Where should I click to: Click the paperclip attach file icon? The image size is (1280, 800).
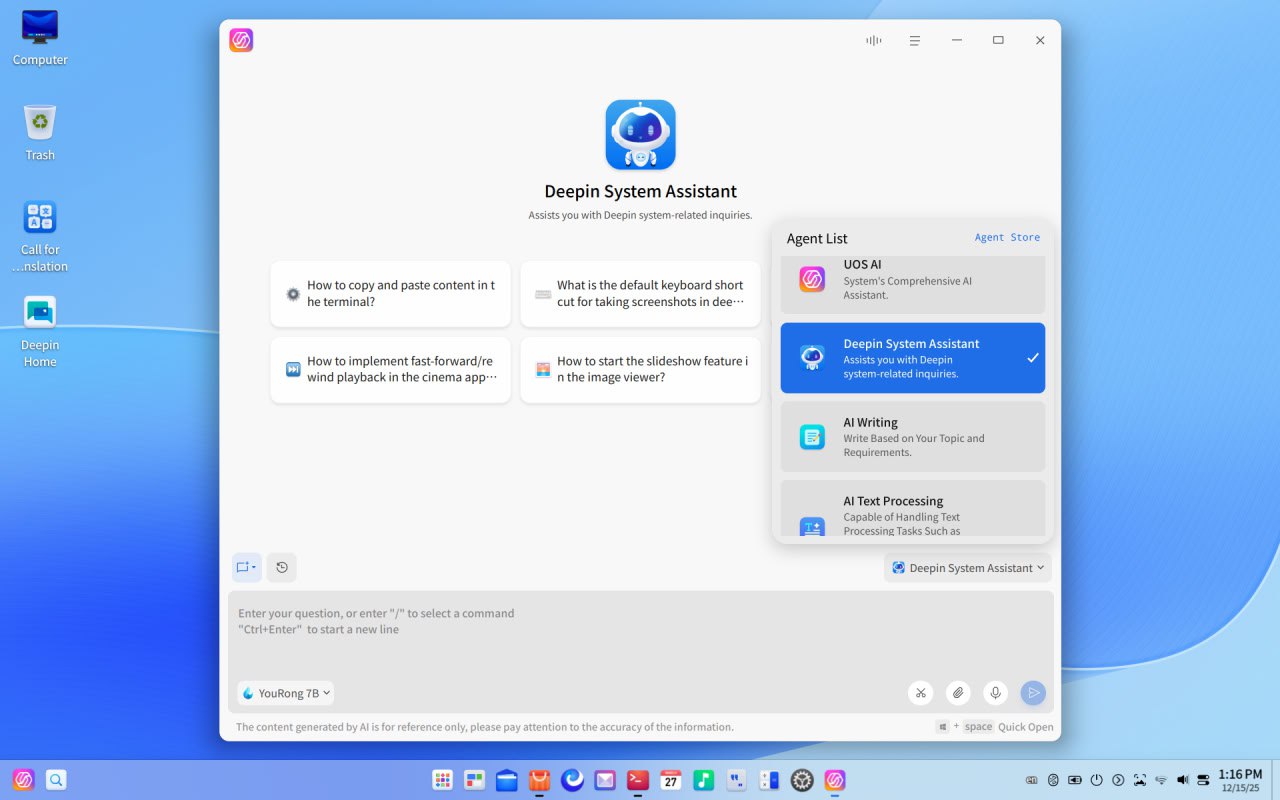coord(958,693)
